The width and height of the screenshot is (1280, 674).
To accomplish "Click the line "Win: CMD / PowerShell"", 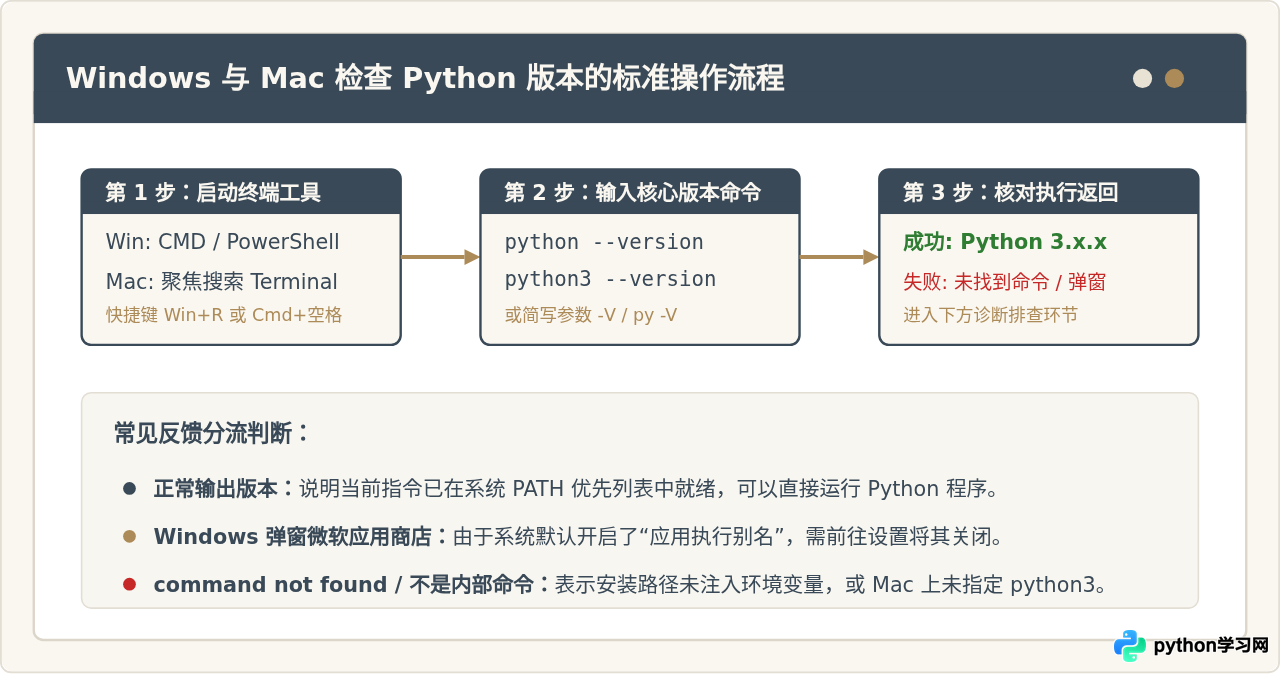I will (x=222, y=242).
